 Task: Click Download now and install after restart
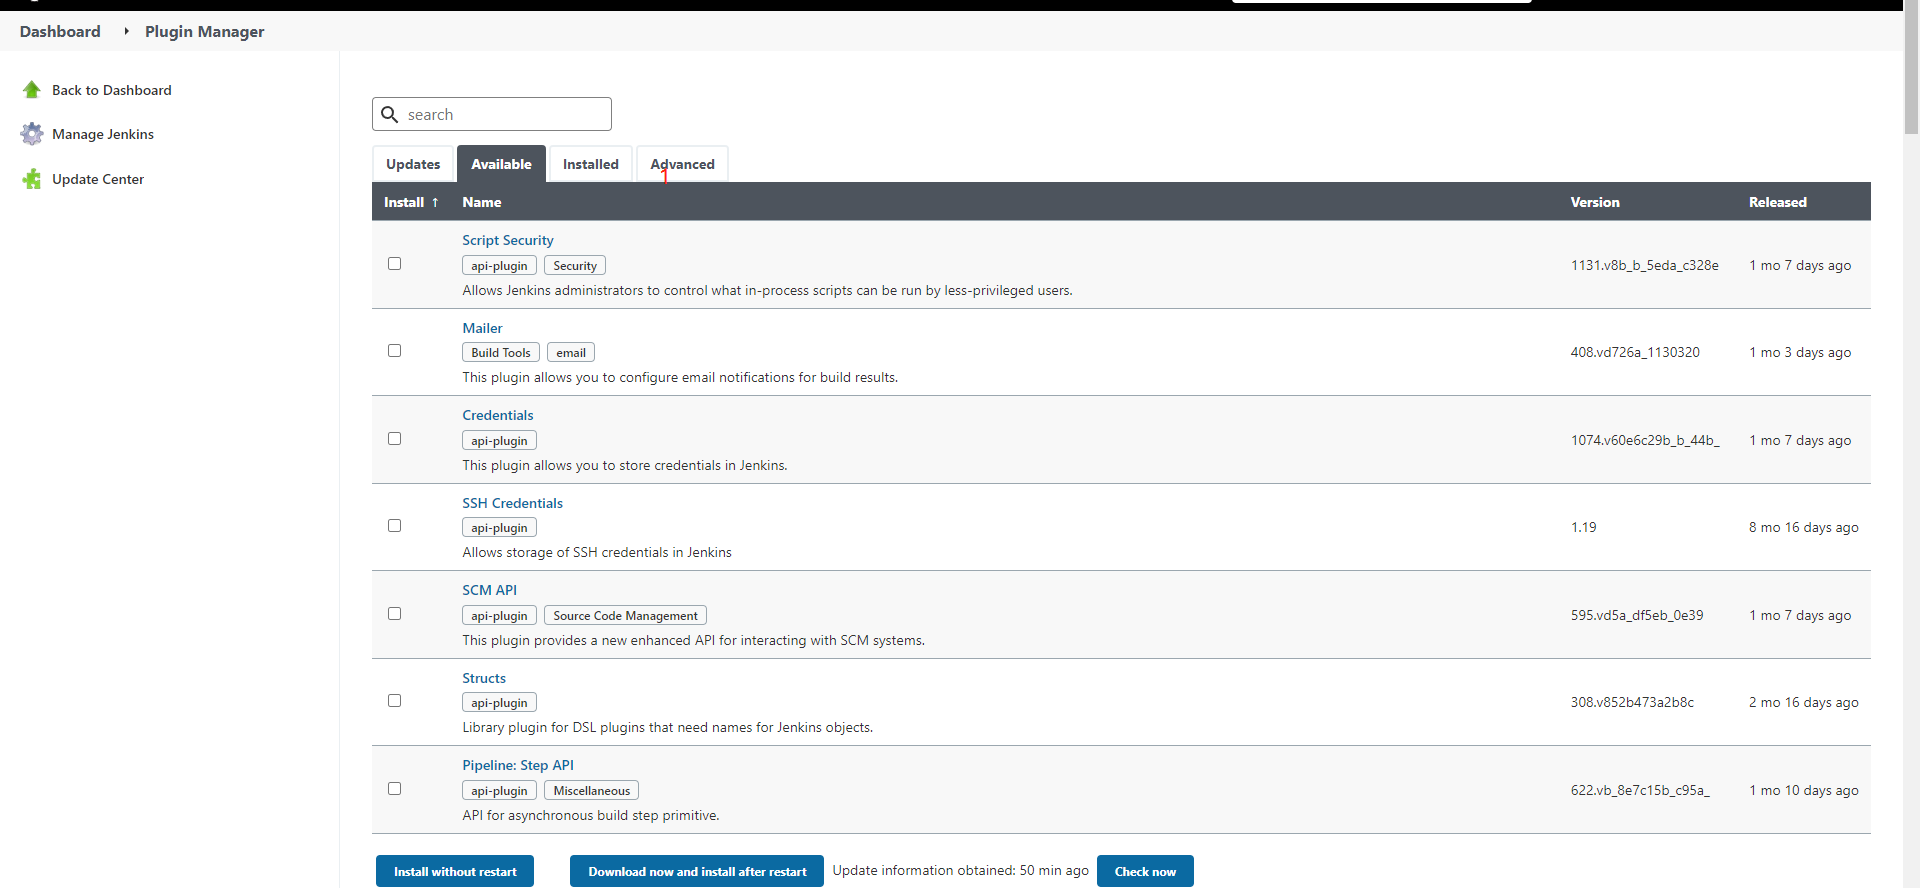click(x=697, y=871)
